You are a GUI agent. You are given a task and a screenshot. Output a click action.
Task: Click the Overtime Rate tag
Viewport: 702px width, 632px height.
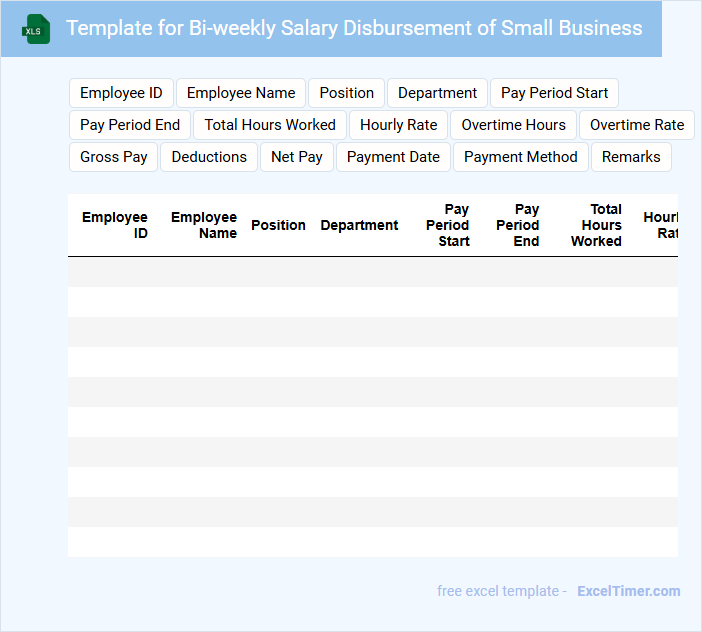point(636,125)
